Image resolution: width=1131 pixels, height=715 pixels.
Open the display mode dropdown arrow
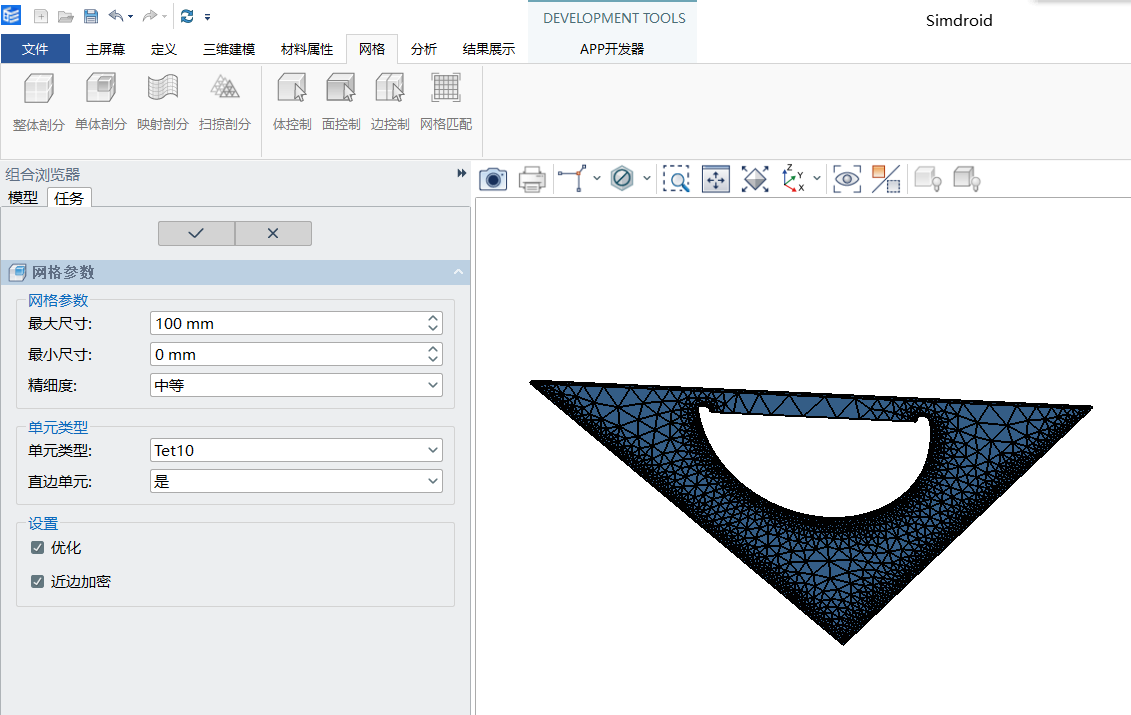click(x=647, y=178)
